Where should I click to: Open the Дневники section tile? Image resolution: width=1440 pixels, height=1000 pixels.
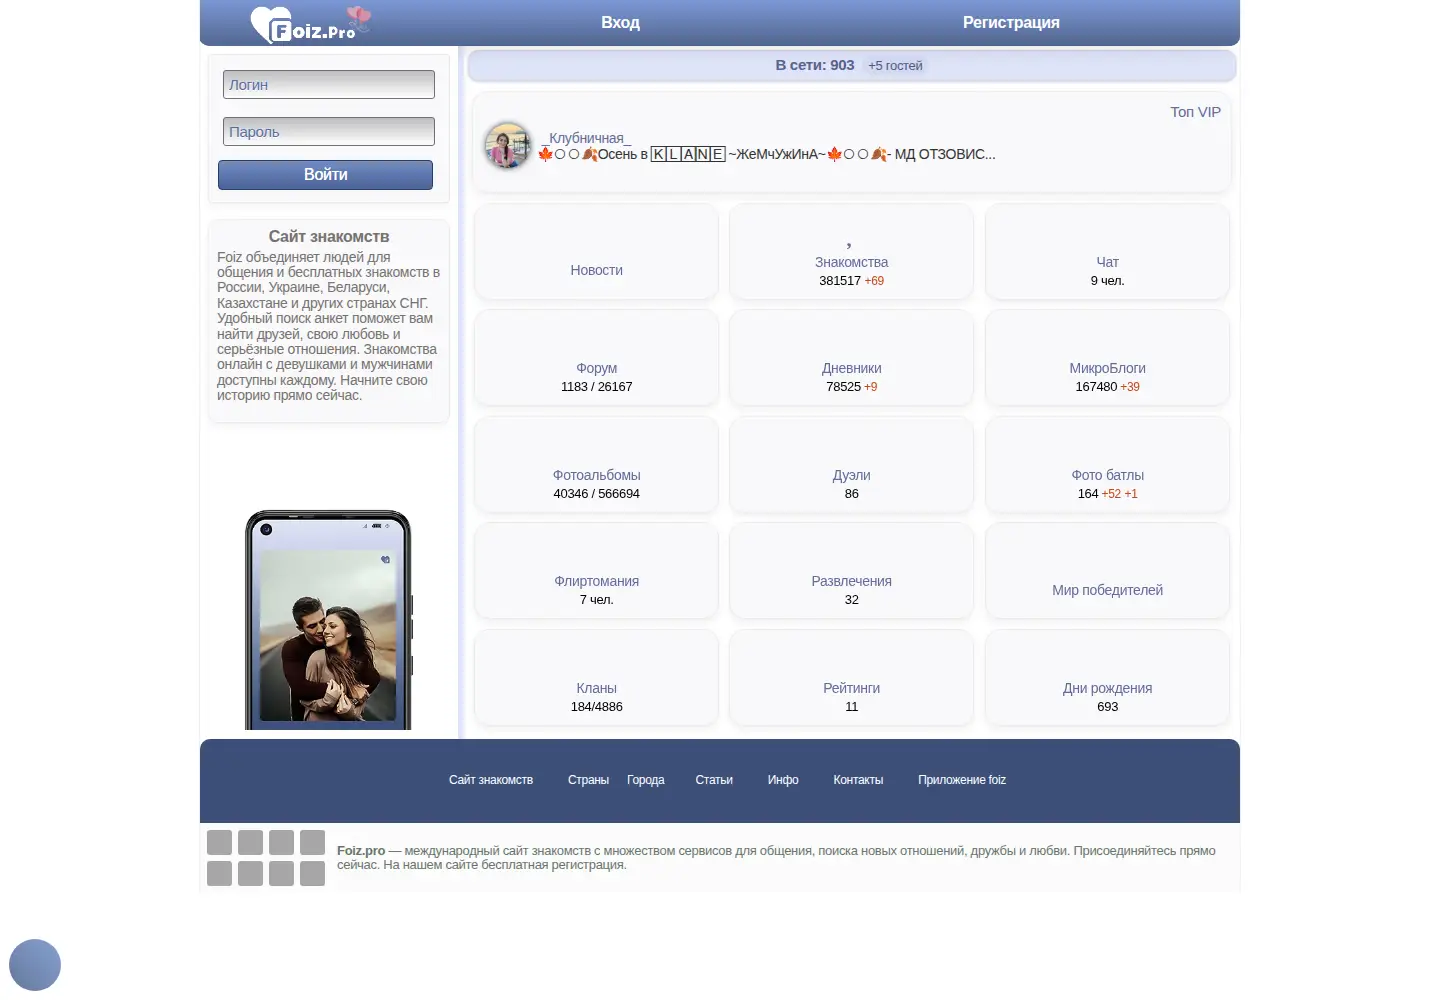[851, 358]
